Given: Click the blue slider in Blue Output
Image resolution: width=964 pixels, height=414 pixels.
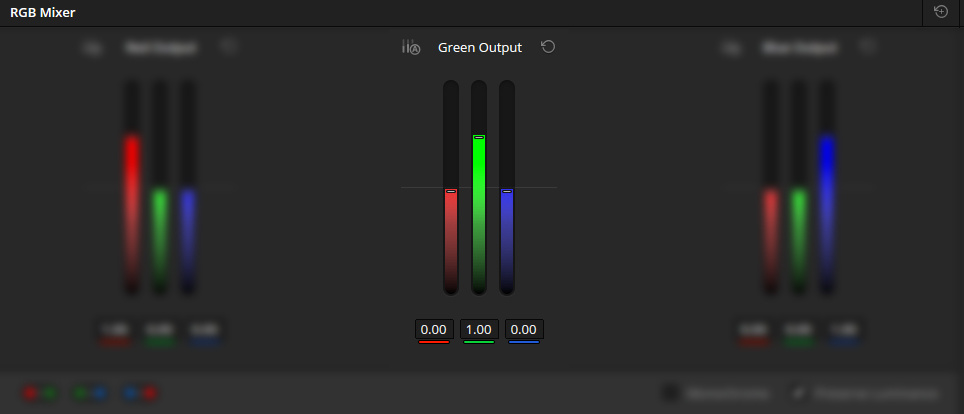Looking at the screenshot, I should click(x=827, y=188).
